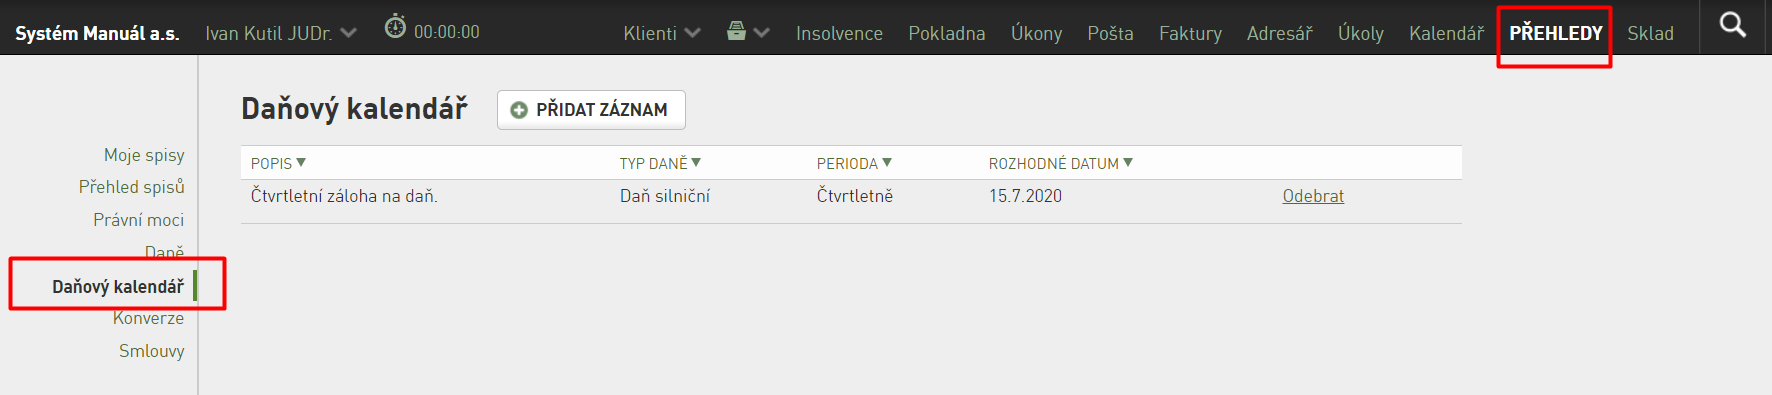The width and height of the screenshot is (1772, 395).
Task: Open the Kalendář menu item
Action: click(1446, 33)
